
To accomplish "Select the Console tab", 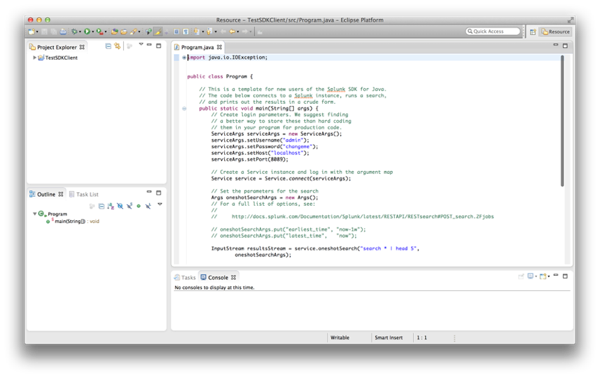I will (x=218, y=277).
